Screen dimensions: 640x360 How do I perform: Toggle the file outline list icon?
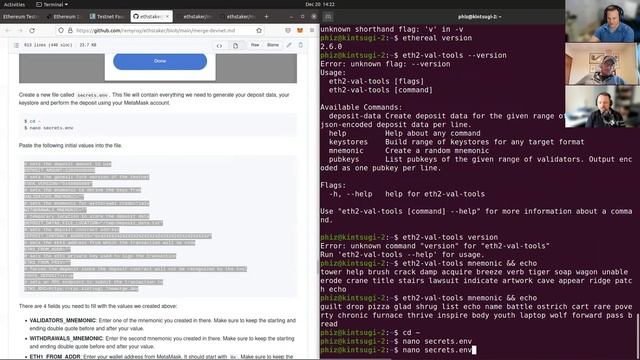tap(16, 45)
